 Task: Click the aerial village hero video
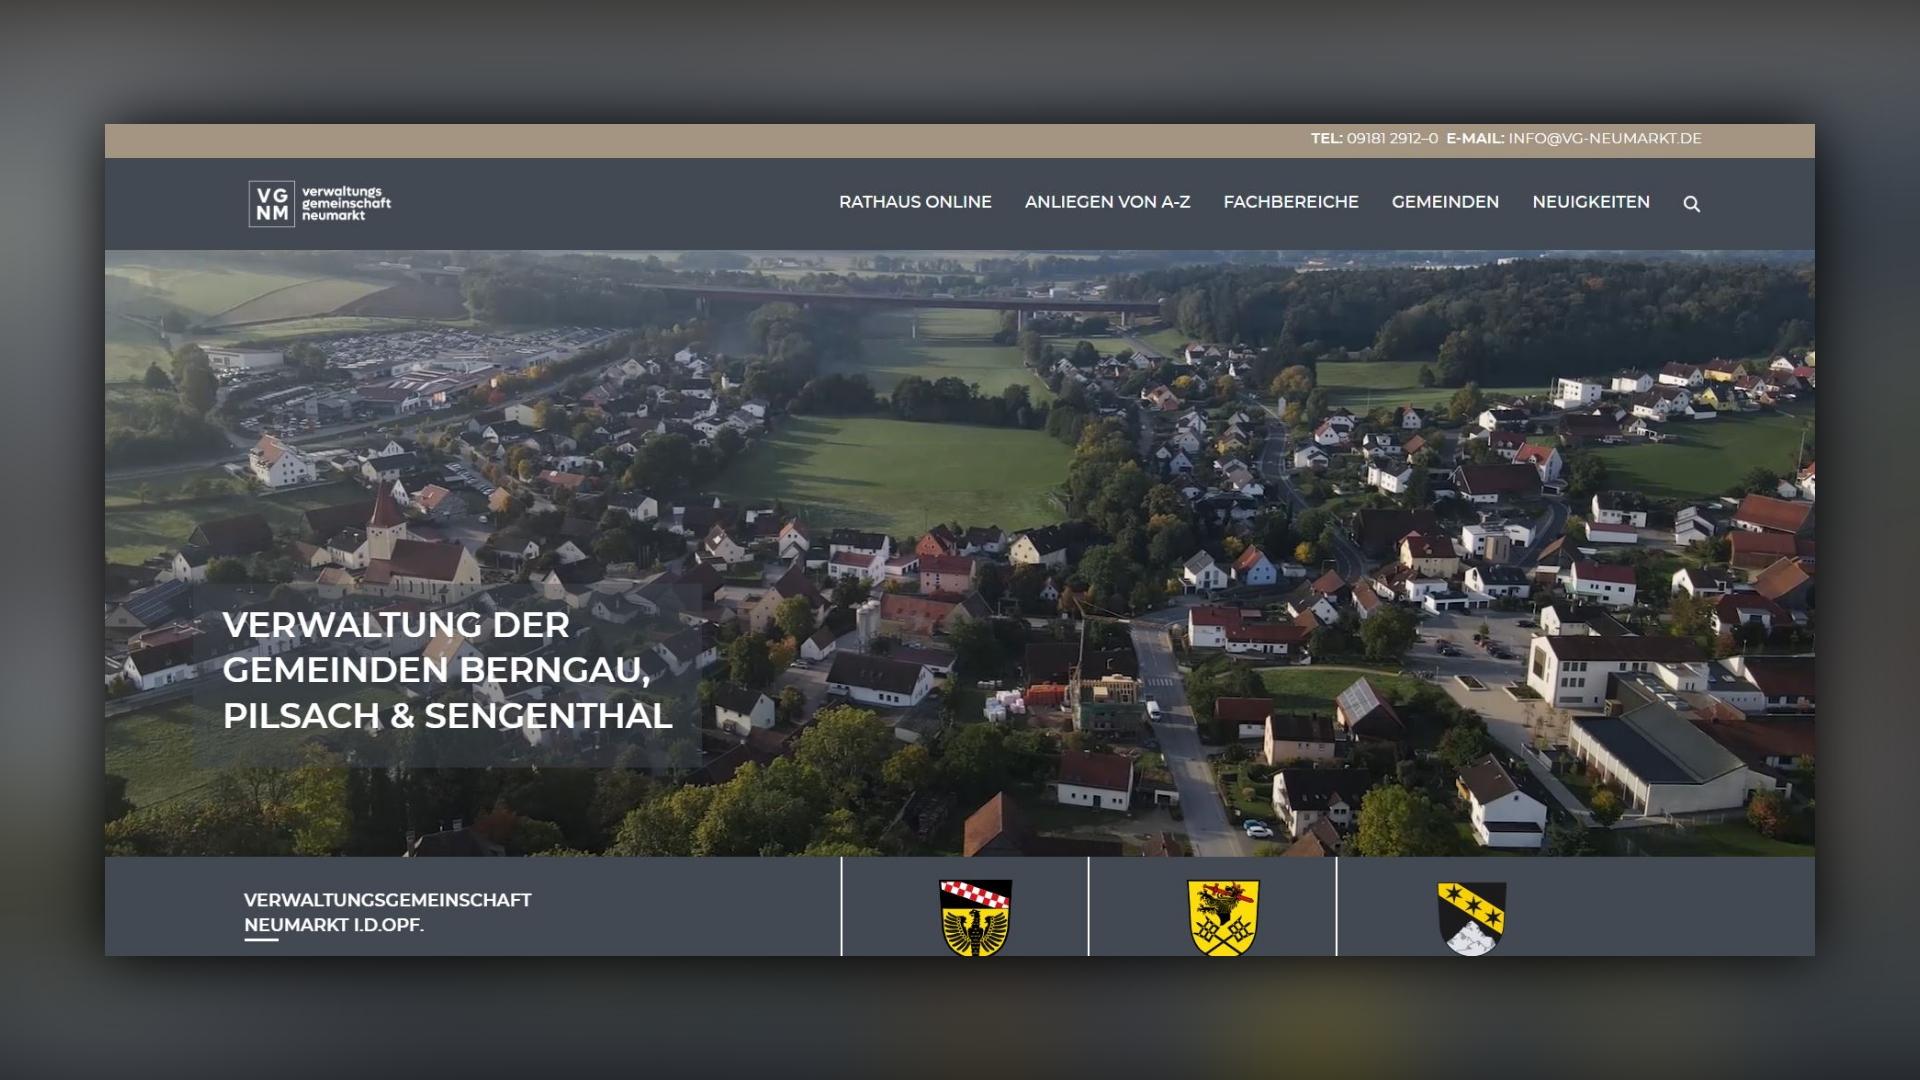960,553
